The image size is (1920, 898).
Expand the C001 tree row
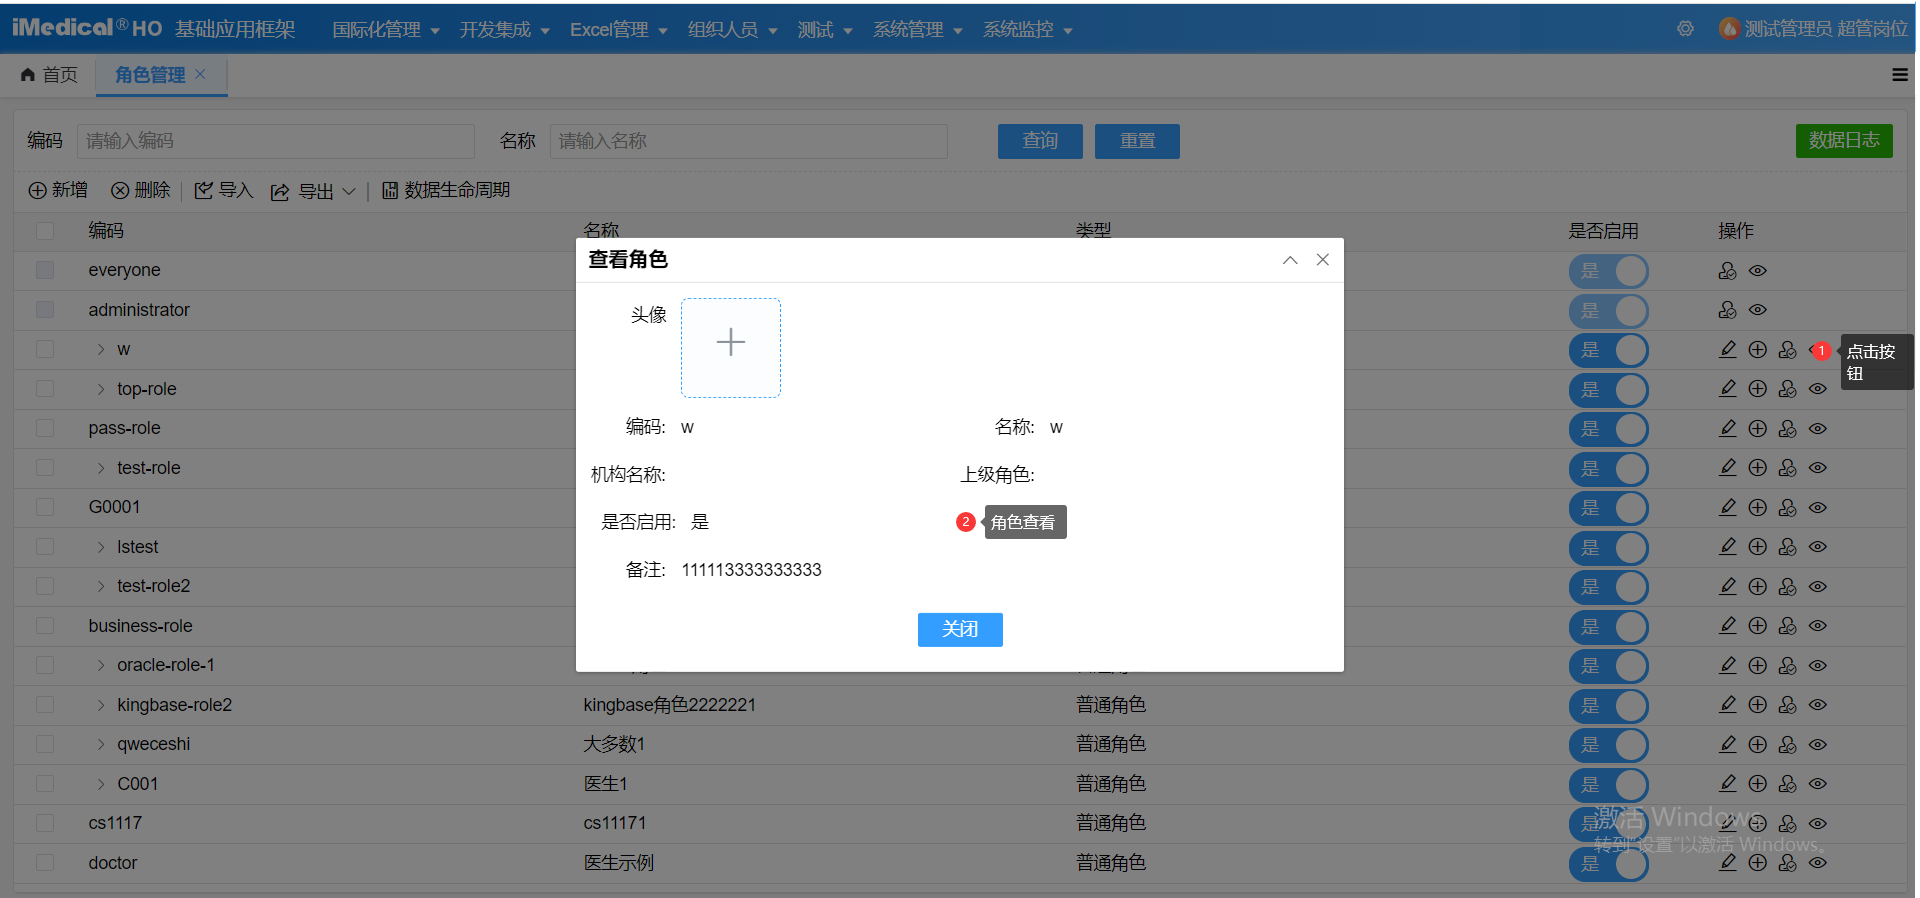tap(101, 784)
